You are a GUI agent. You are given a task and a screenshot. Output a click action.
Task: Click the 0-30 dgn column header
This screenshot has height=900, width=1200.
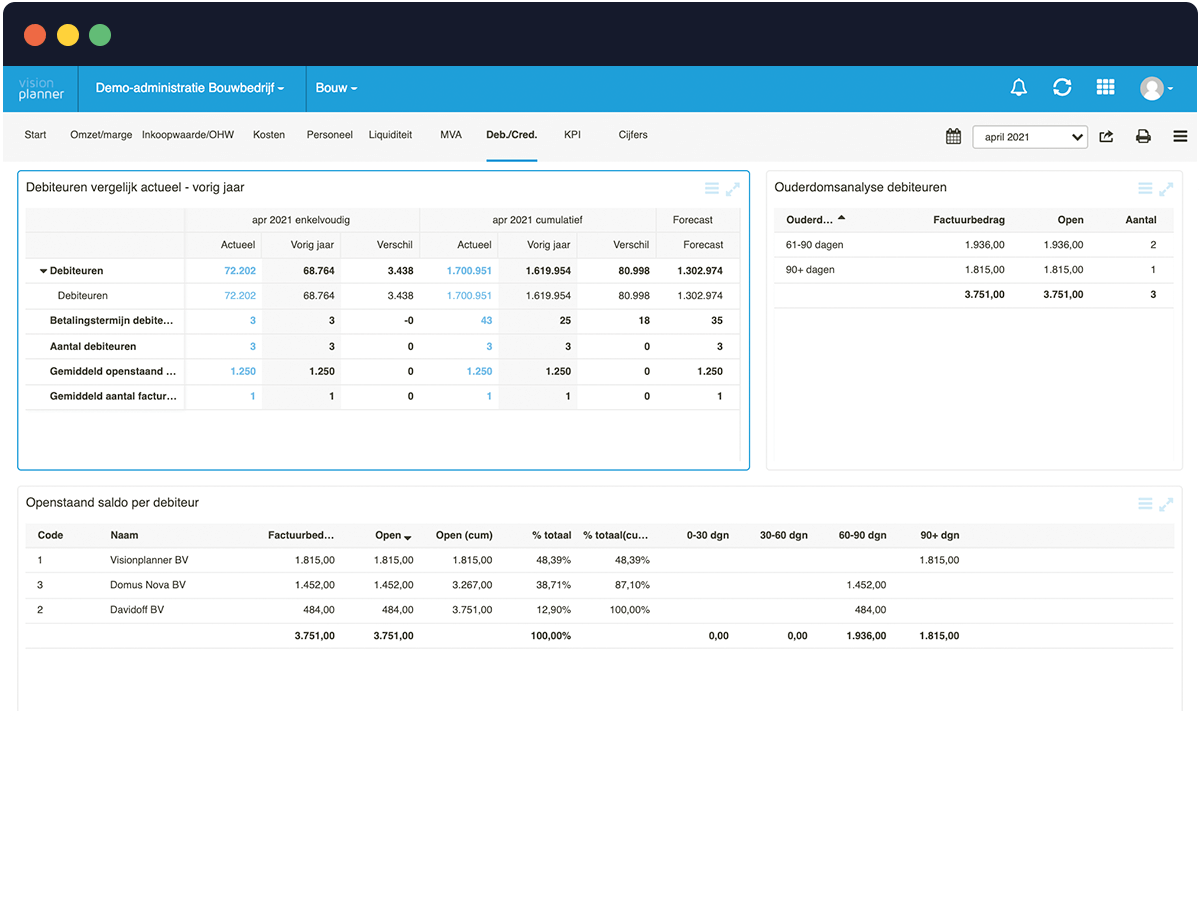tap(708, 536)
